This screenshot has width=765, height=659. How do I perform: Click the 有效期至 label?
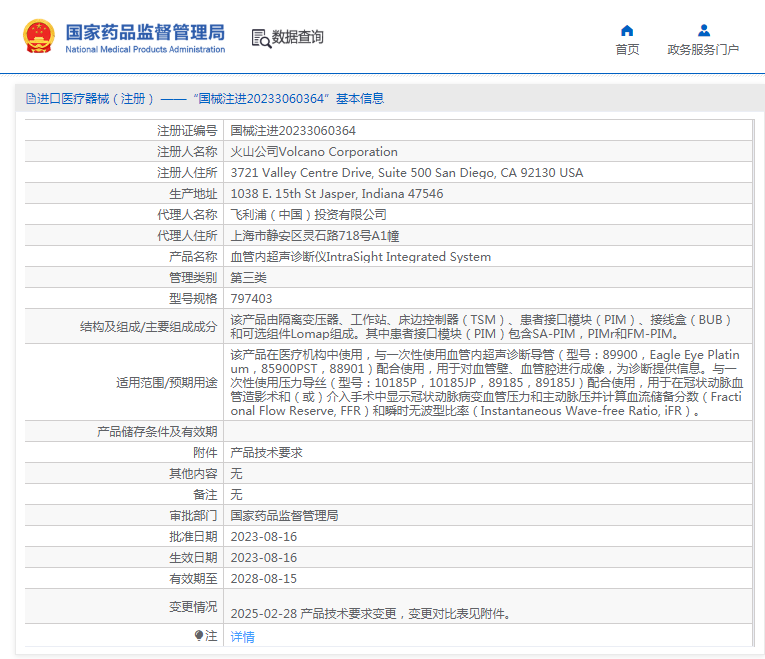pyautogui.click(x=193, y=579)
